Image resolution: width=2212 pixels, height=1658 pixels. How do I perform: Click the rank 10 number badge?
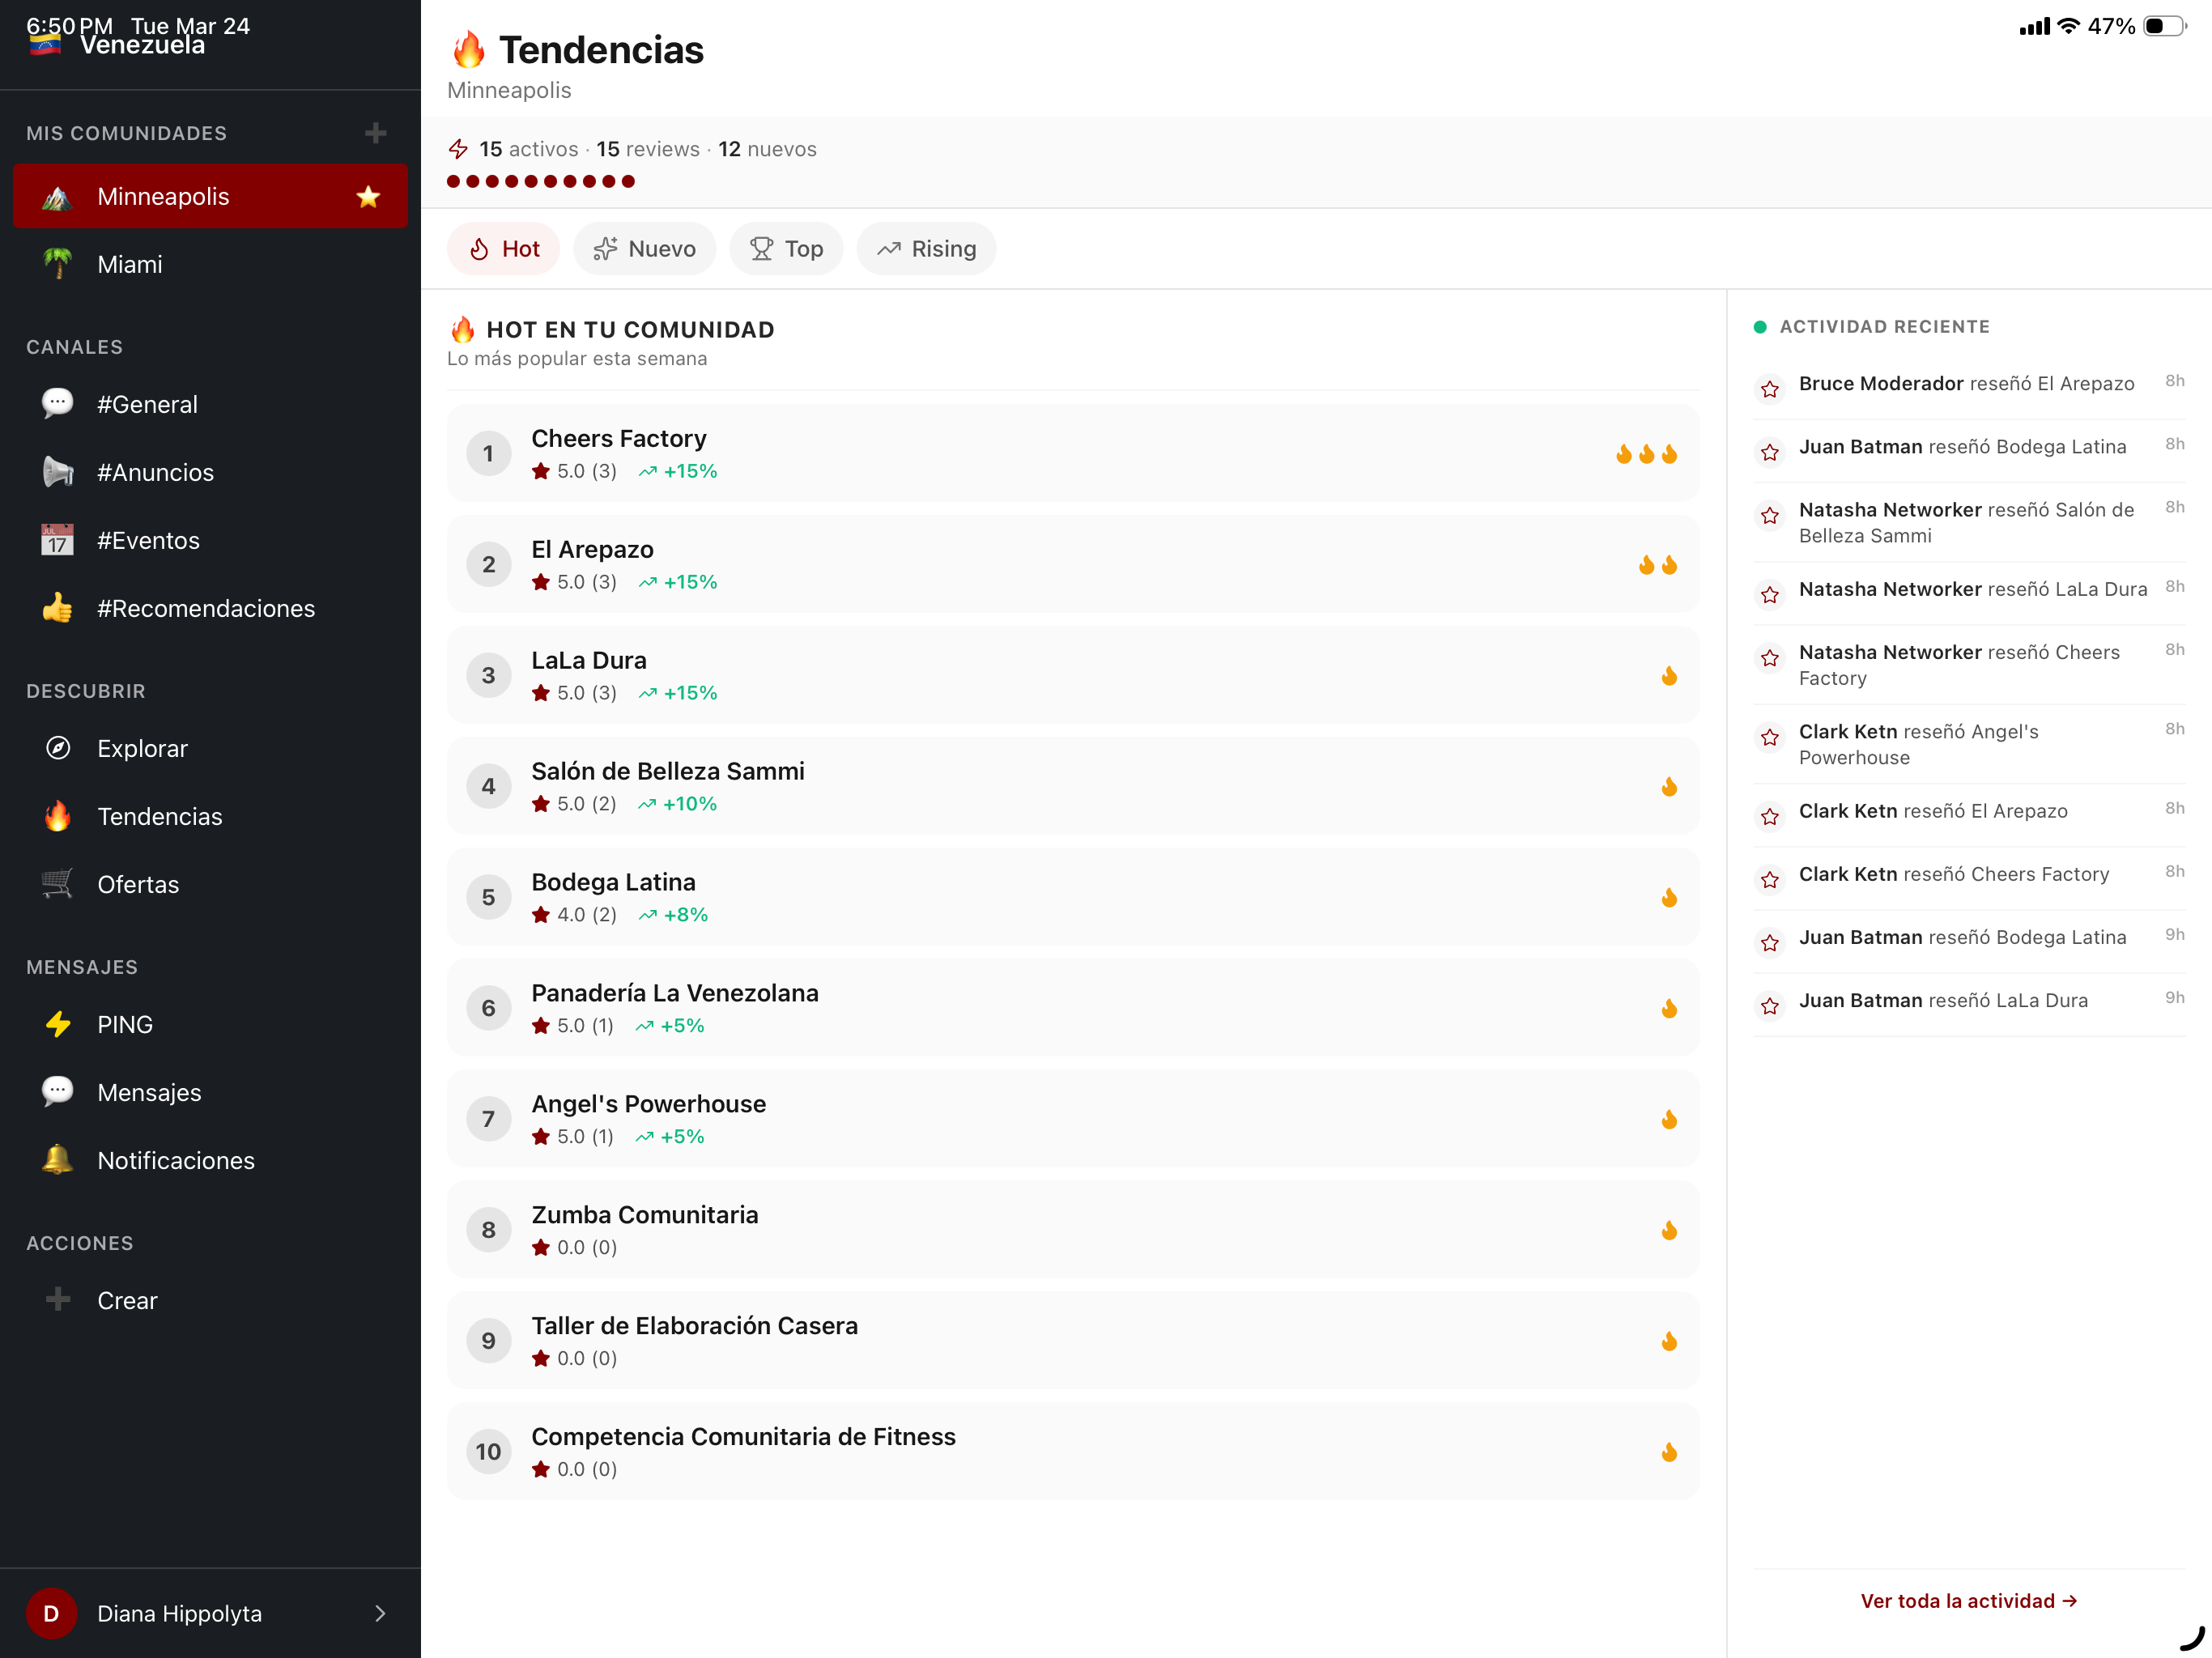[x=488, y=1452]
